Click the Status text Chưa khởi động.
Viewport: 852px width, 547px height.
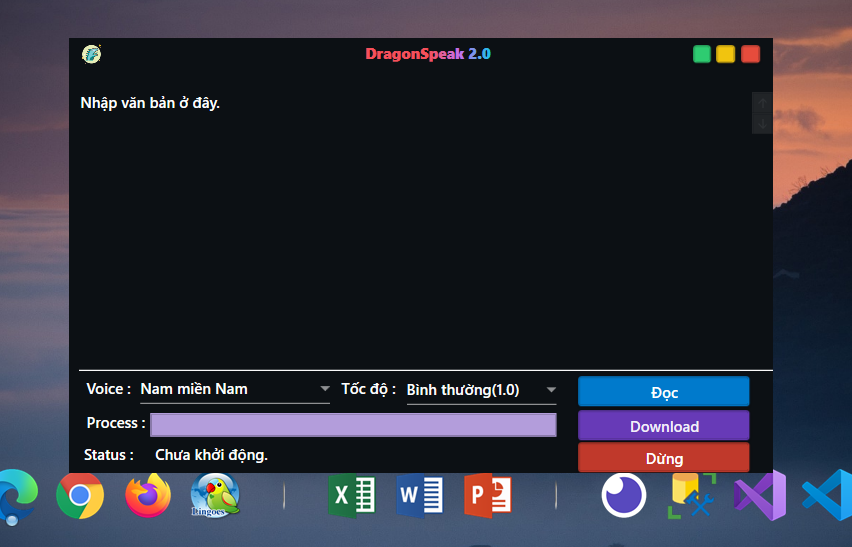(211, 455)
